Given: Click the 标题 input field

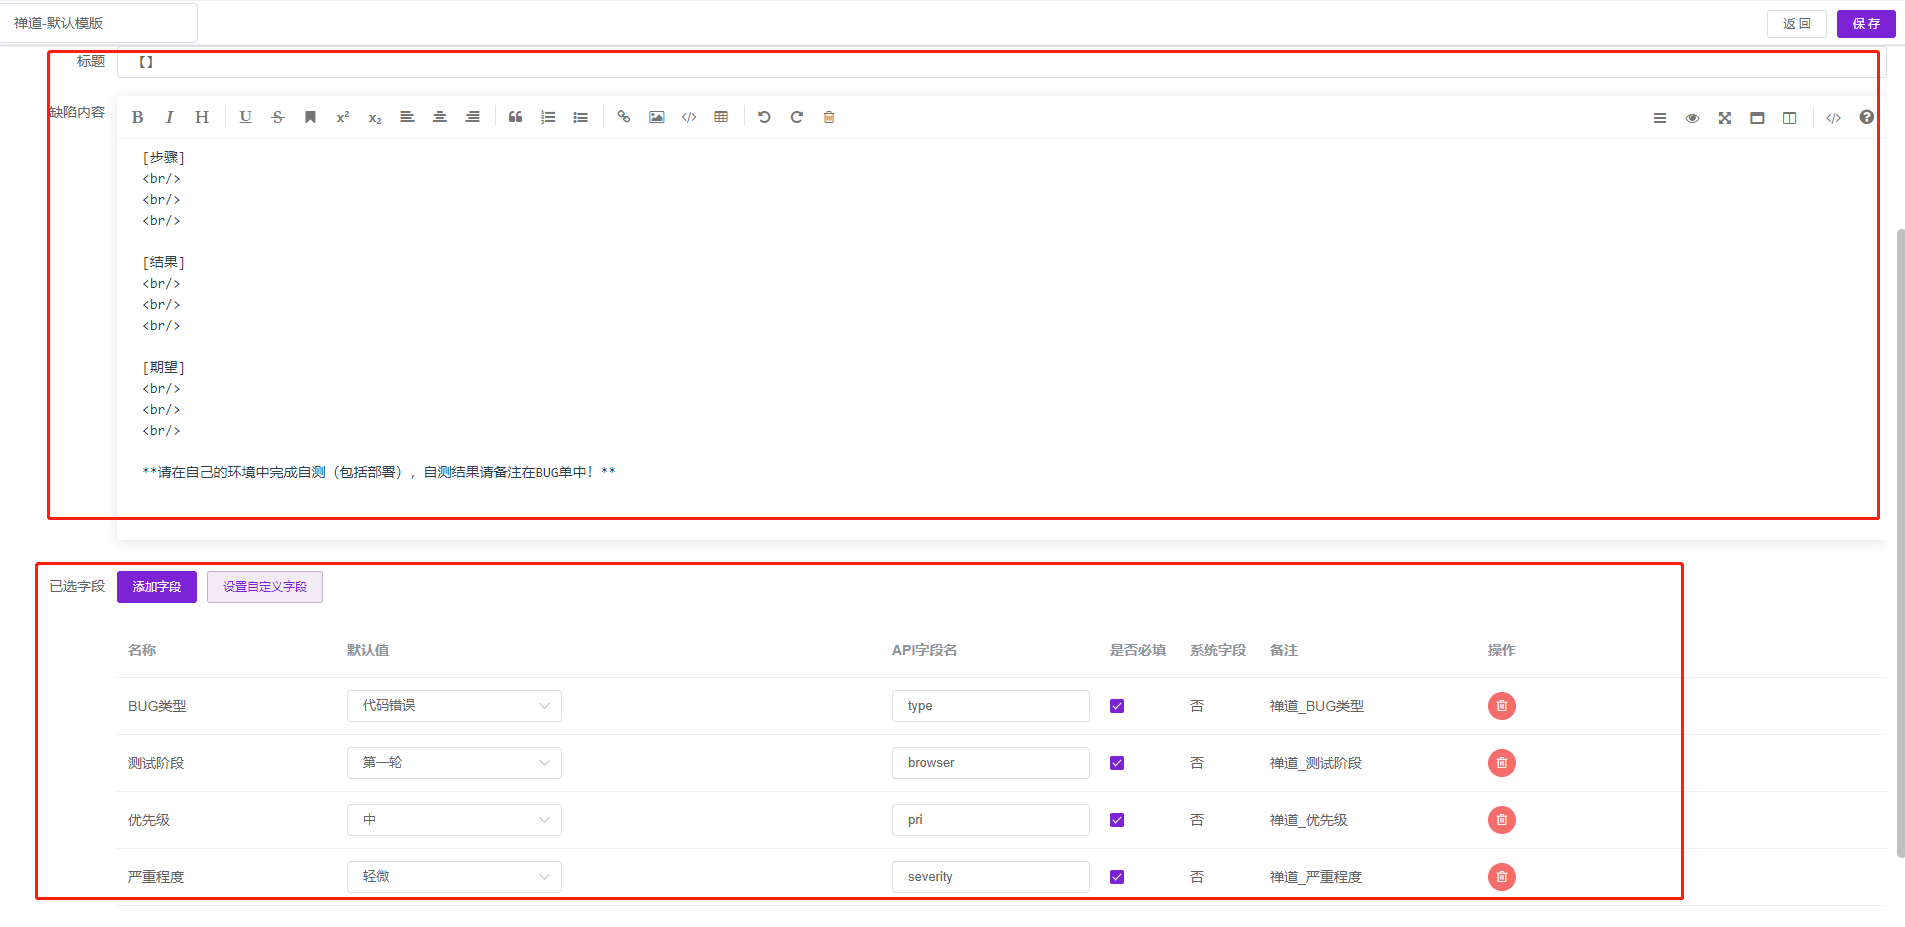Looking at the screenshot, I should tap(1001, 62).
